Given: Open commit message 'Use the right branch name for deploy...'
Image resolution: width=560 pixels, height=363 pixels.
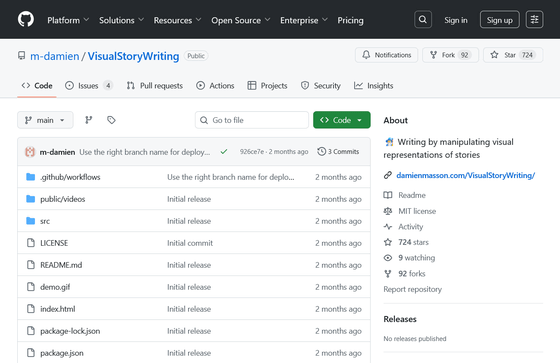Looking at the screenshot, I should [145, 152].
